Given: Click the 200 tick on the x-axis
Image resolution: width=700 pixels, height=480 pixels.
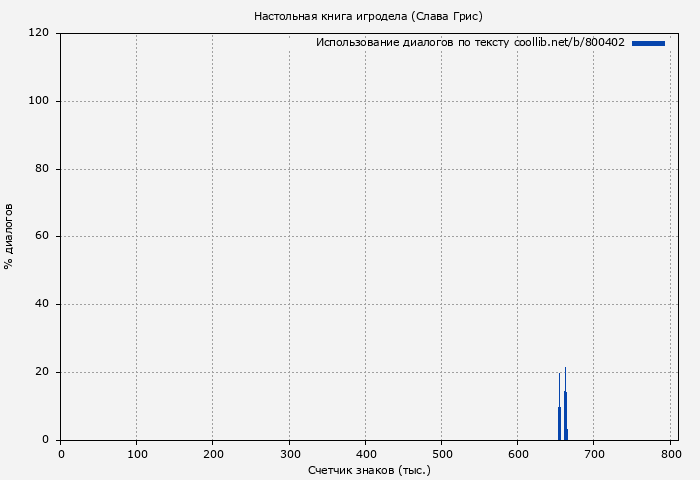Looking at the screenshot, I should (213, 454).
